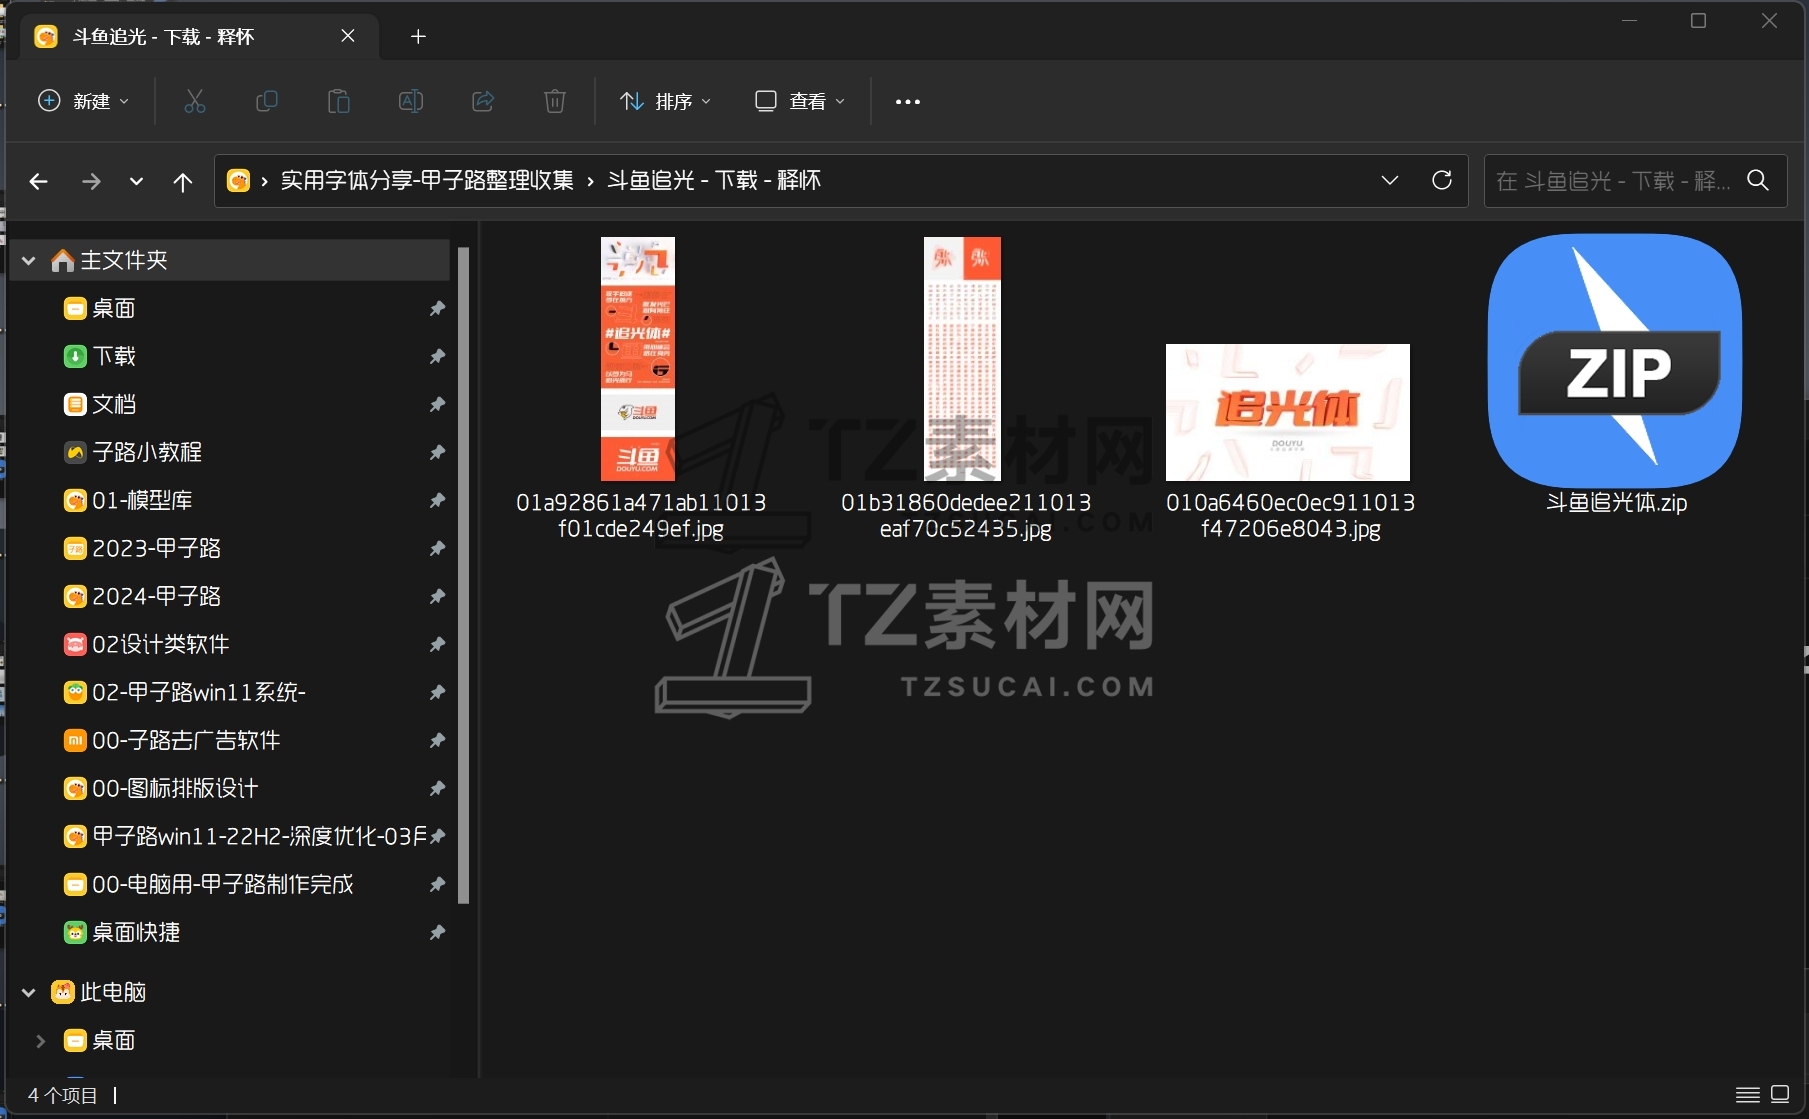Select thumbnail 01b31860dedee211013eaf70c52435.jpg
Screen dimensions: 1809x1119
[962, 359]
